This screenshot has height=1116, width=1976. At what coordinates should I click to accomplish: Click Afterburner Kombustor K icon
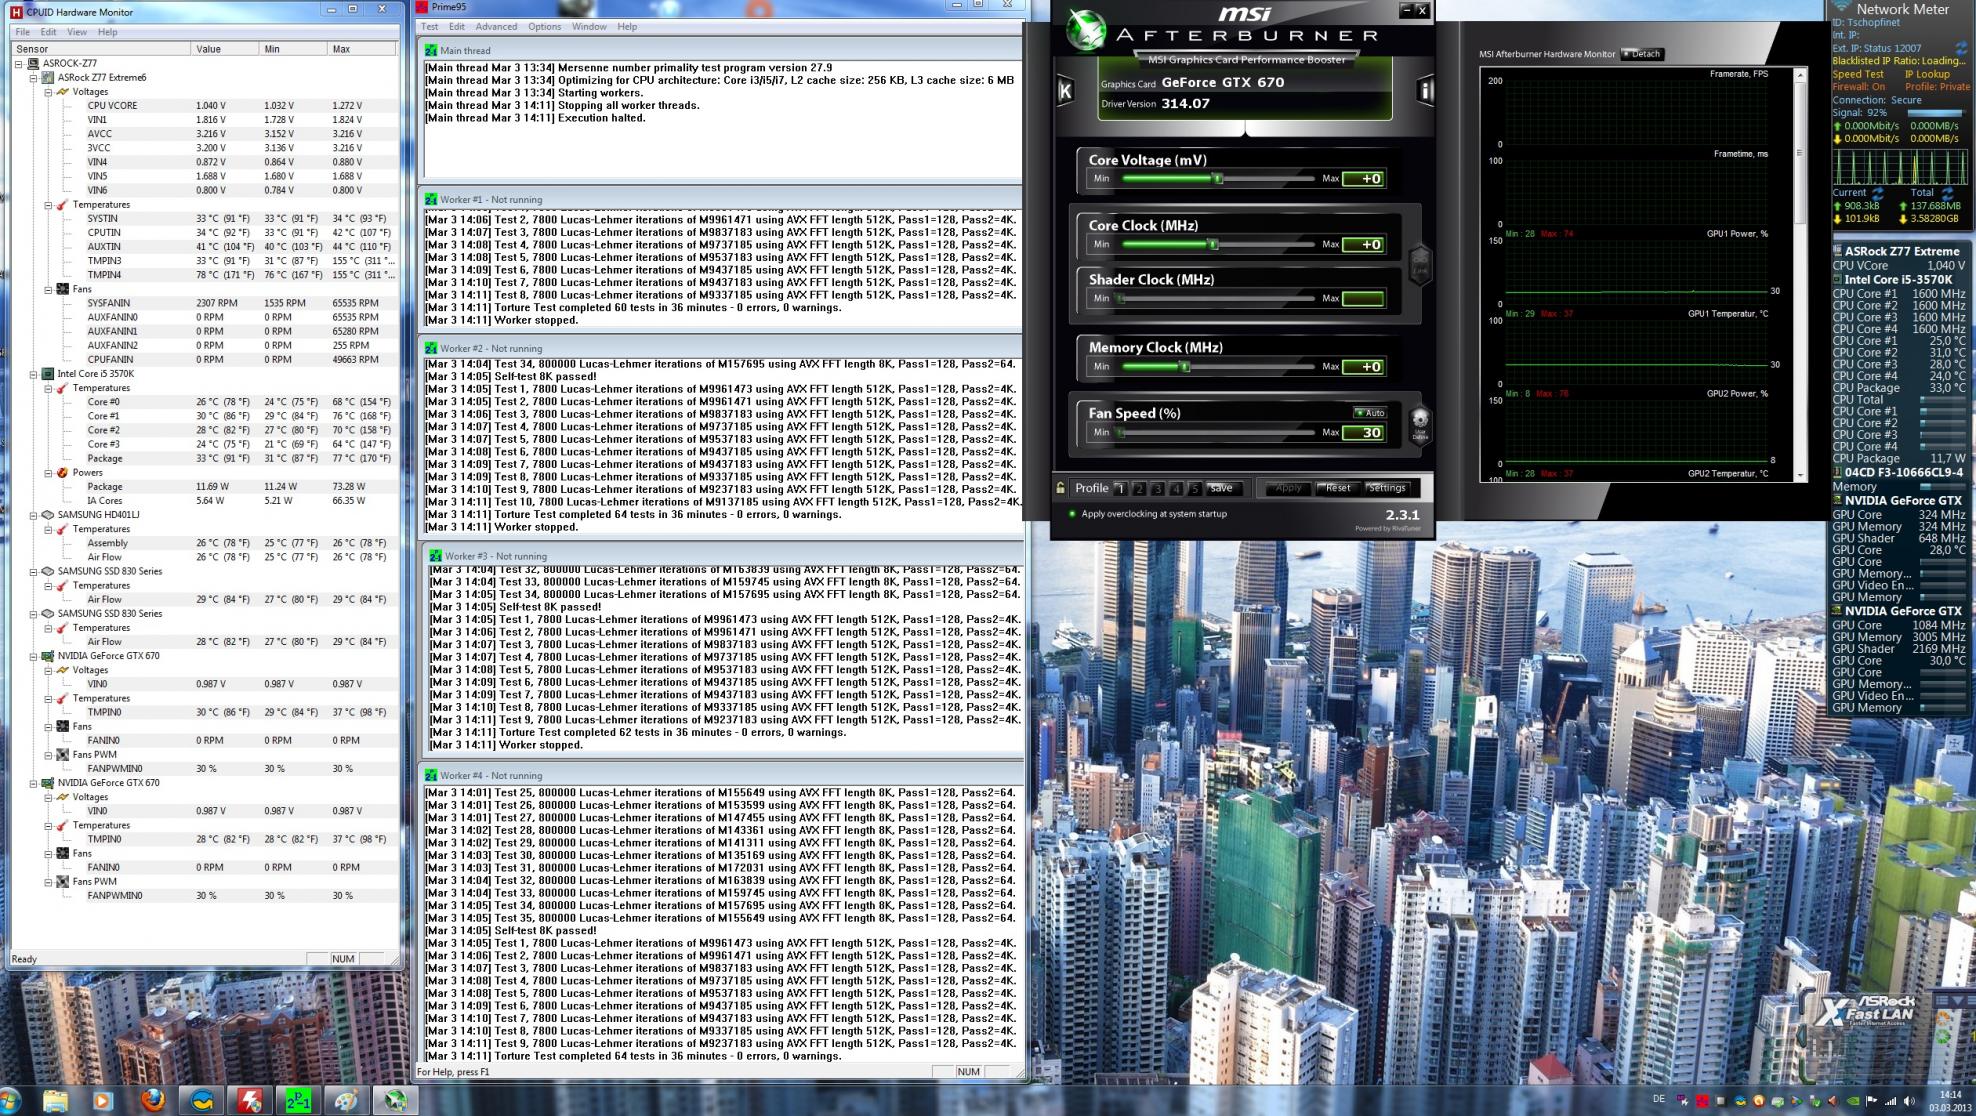1065,91
